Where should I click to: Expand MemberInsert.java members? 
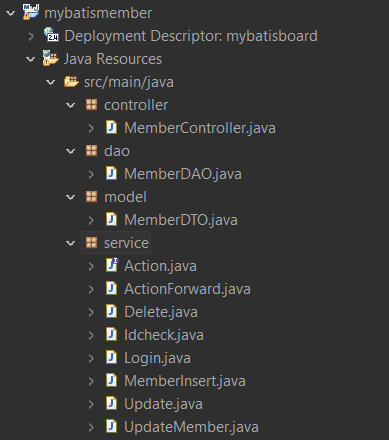tap(91, 381)
